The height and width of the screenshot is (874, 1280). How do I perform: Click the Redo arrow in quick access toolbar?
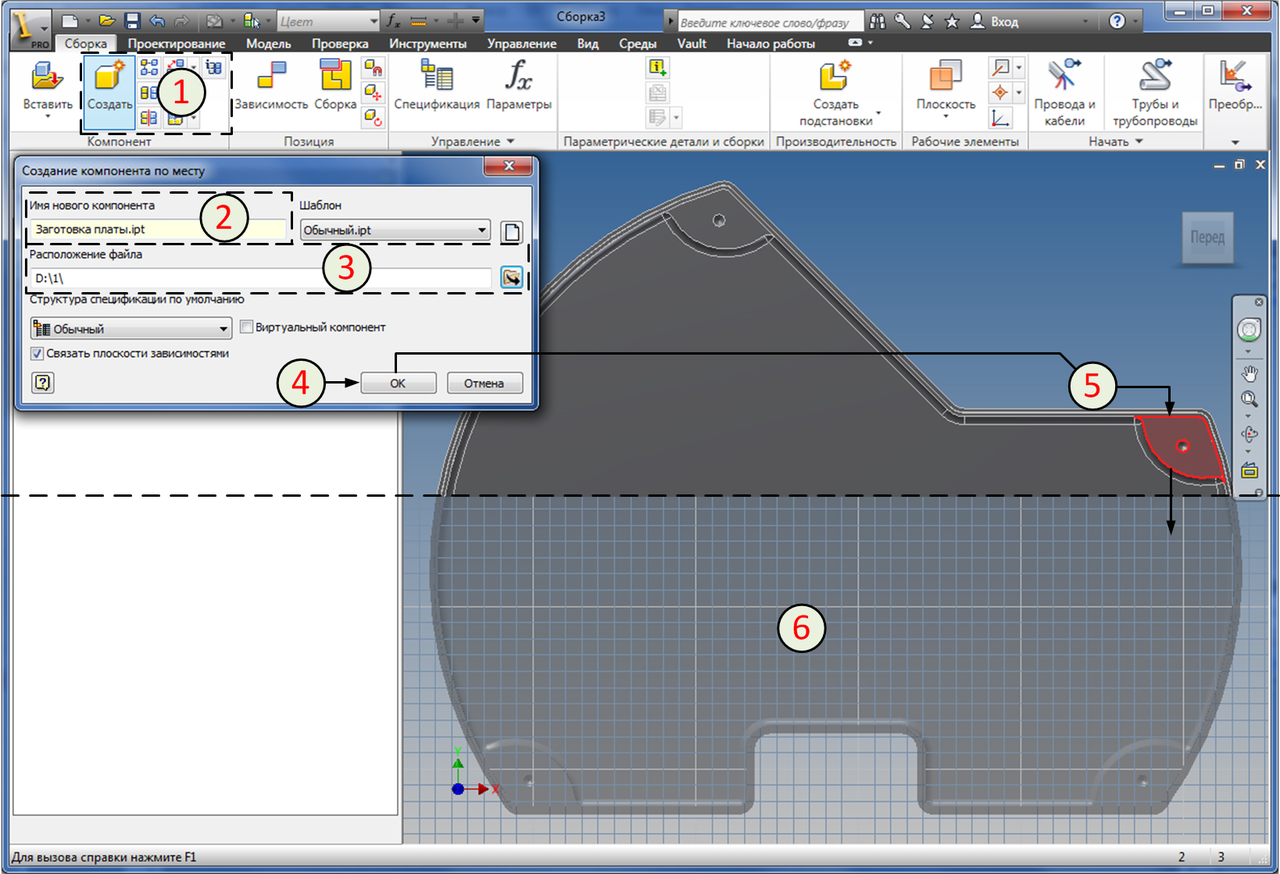pyautogui.click(x=181, y=20)
